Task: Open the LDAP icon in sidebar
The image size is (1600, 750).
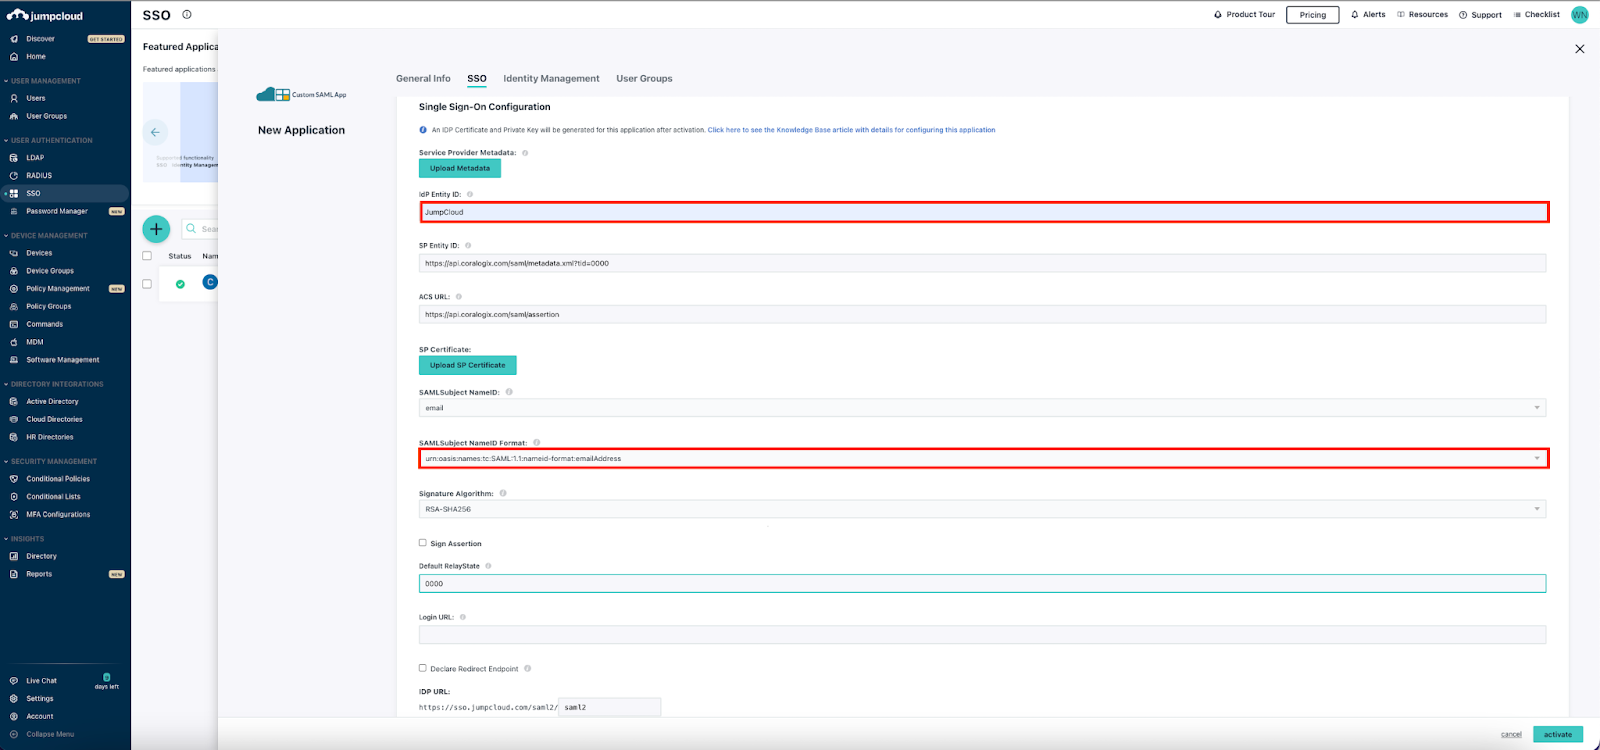Action: pos(14,158)
